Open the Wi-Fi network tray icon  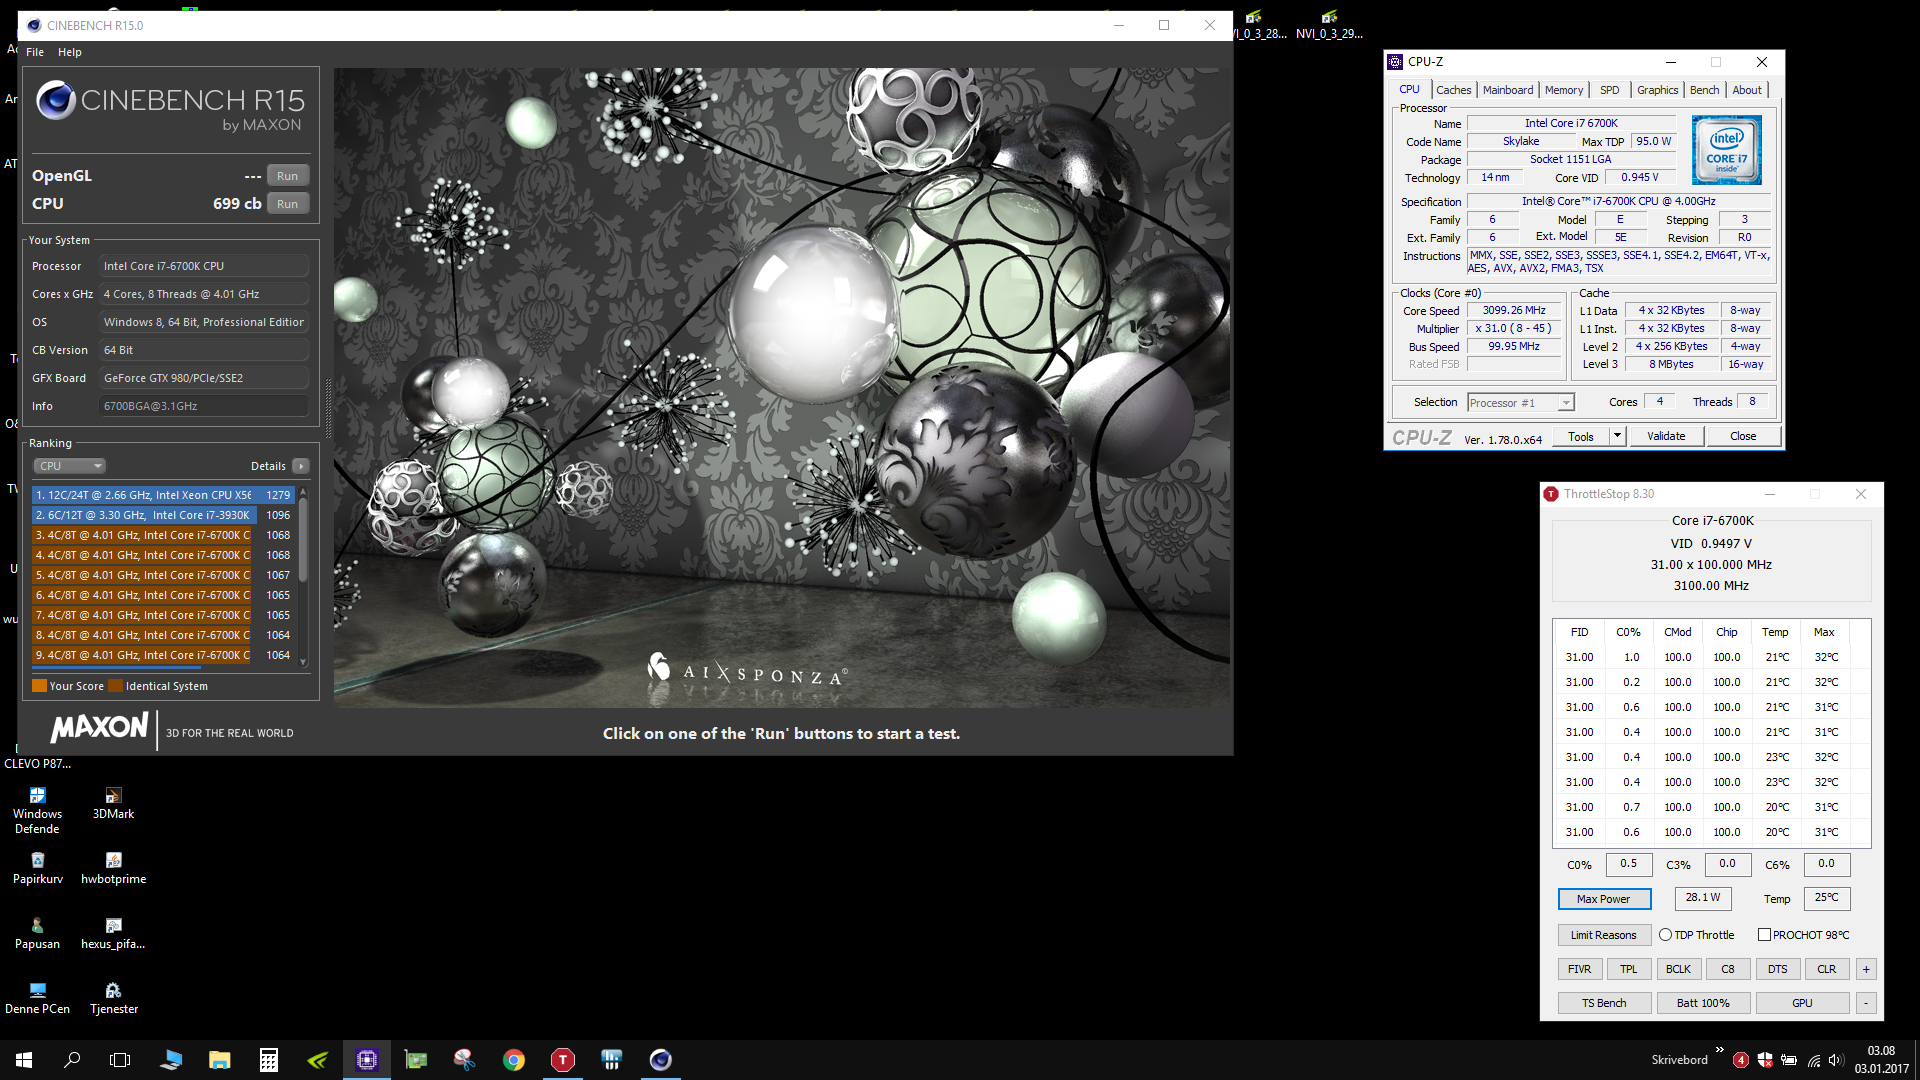coord(1813,1060)
